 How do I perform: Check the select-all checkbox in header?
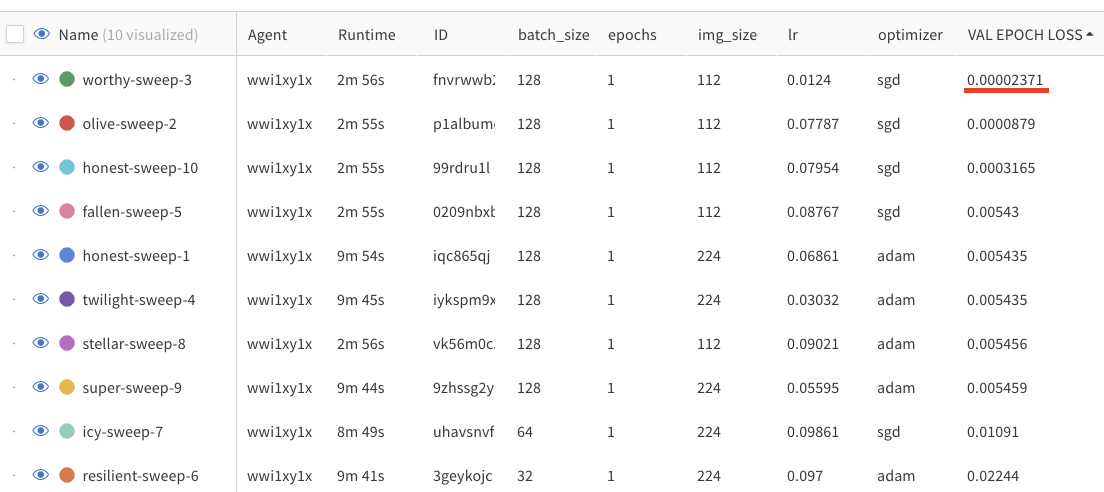(x=15, y=34)
